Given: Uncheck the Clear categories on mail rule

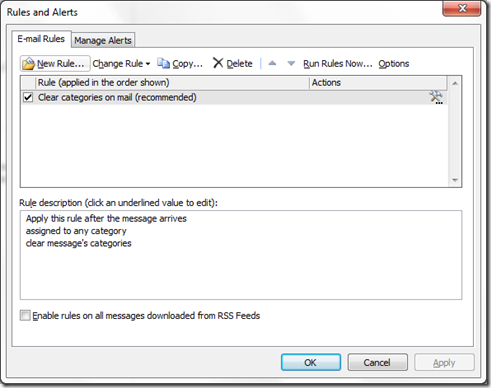Looking at the screenshot, I should click(28, 97).
